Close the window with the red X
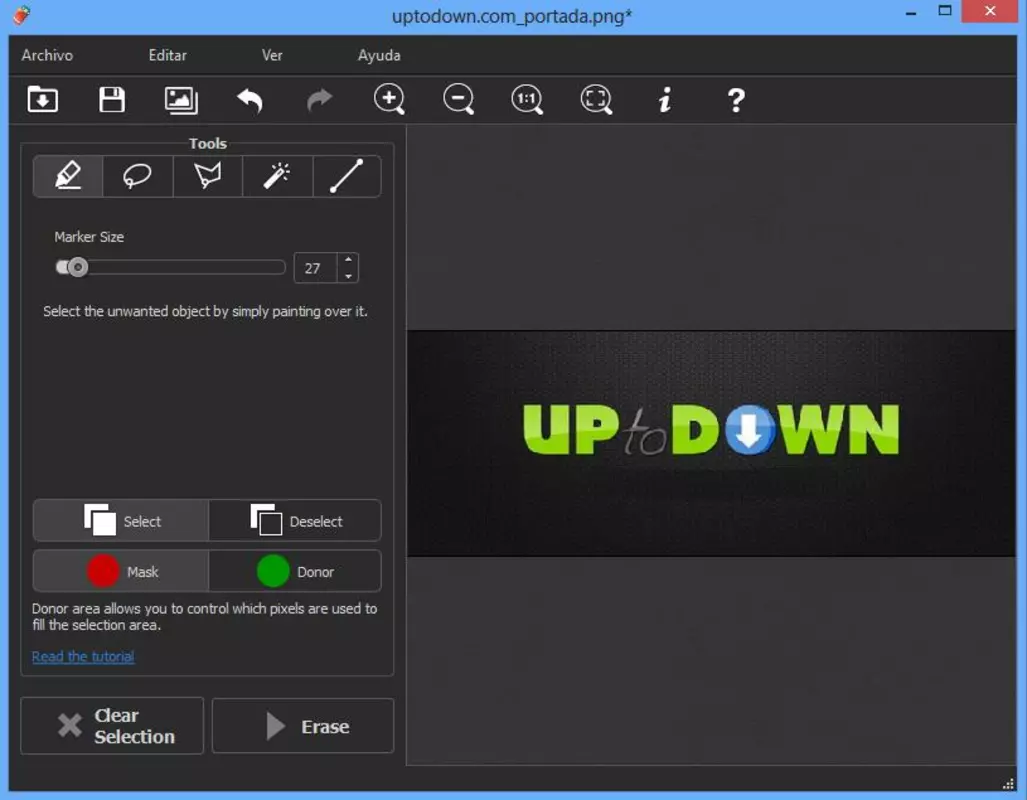 990,10
